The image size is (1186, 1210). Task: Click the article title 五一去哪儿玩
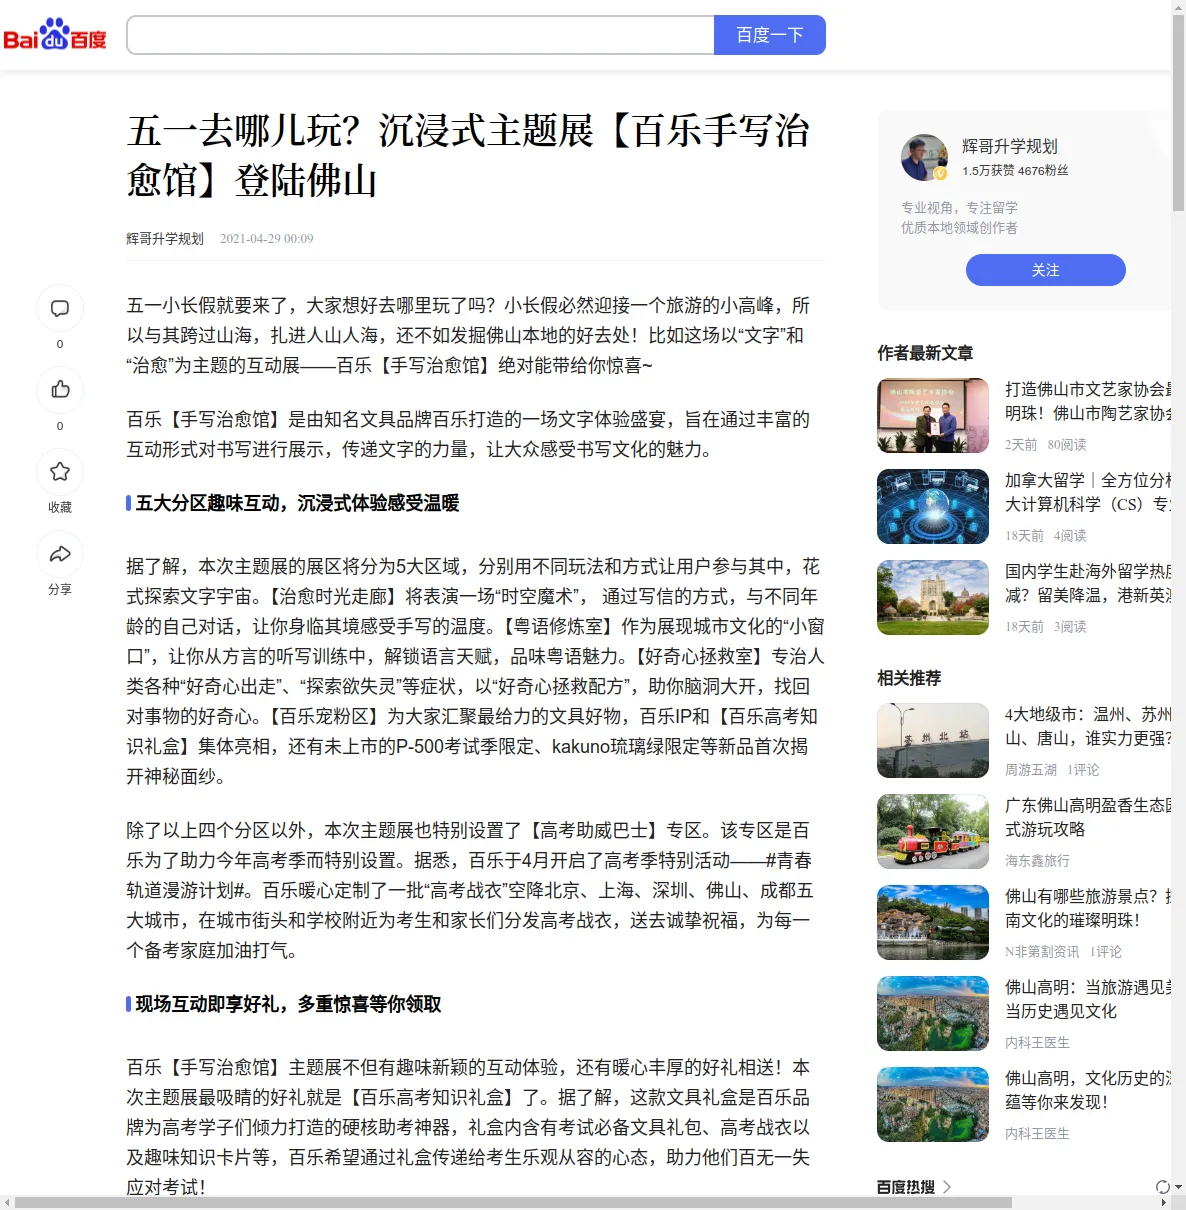[x=468, y=156]
